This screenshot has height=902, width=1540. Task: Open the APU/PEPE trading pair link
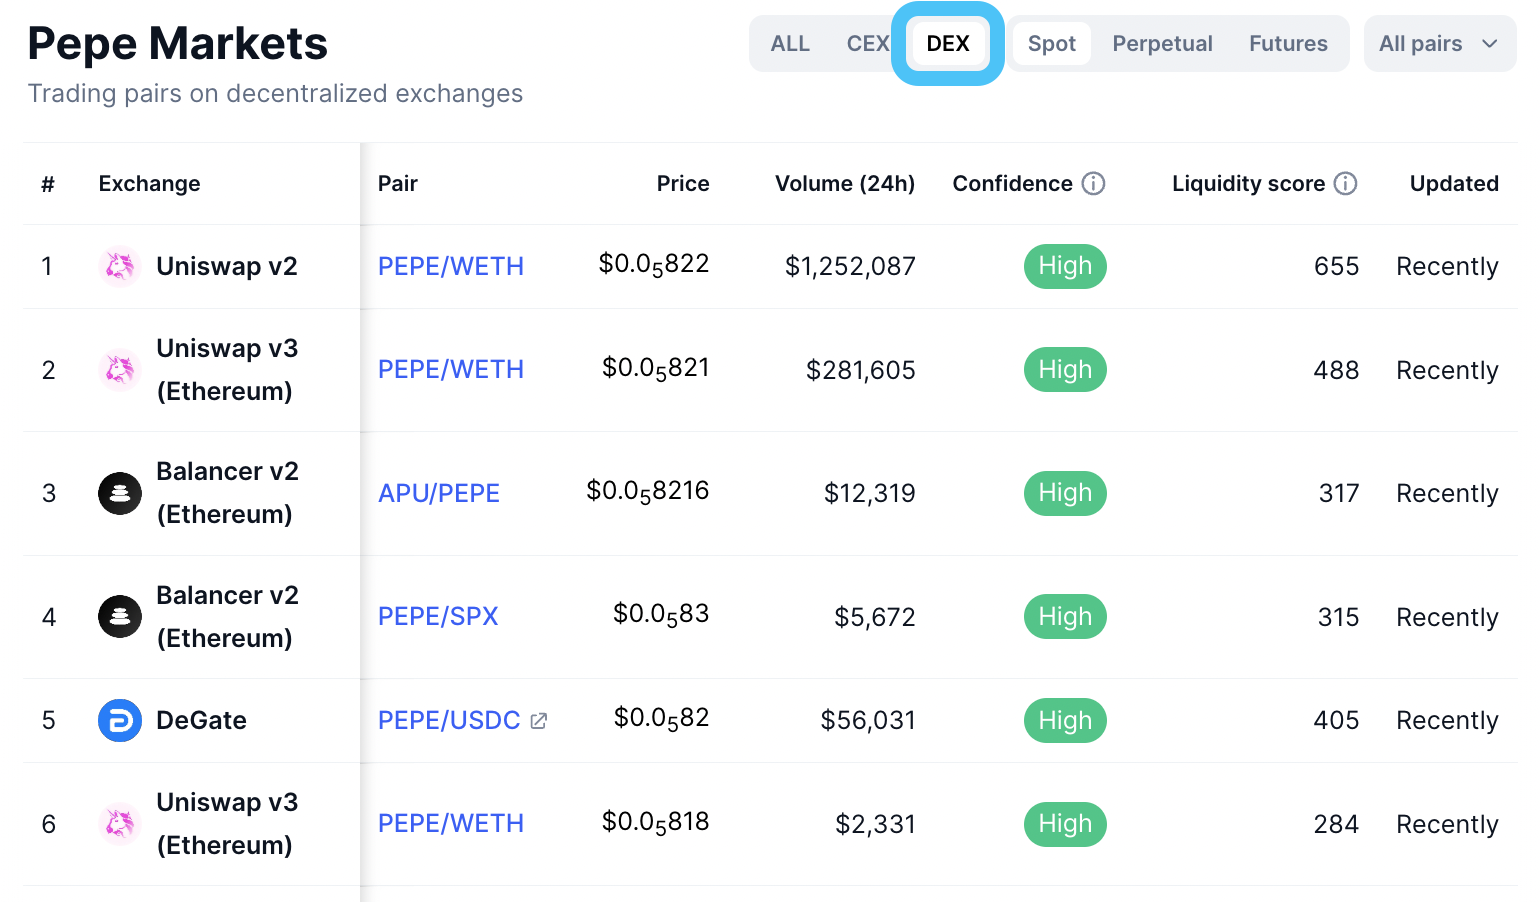[439, 493]
